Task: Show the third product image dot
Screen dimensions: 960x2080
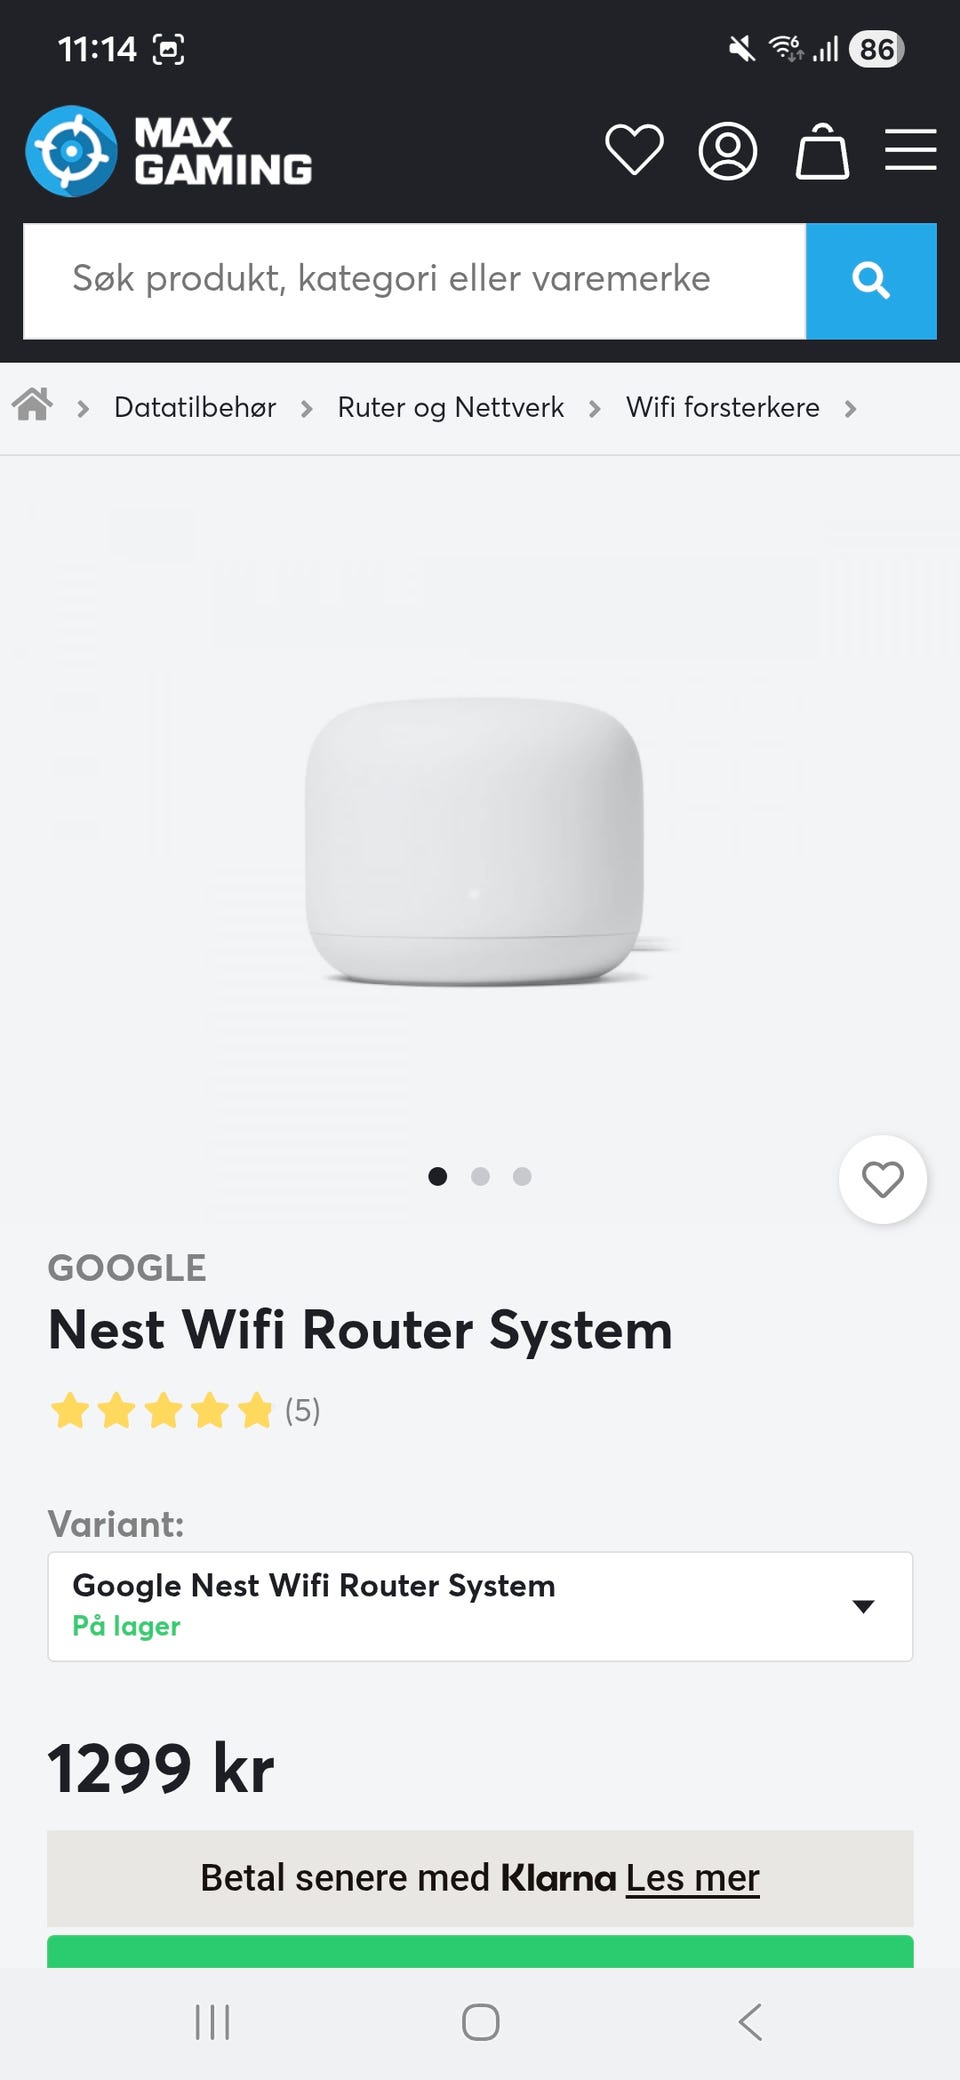Action: 522,1176
